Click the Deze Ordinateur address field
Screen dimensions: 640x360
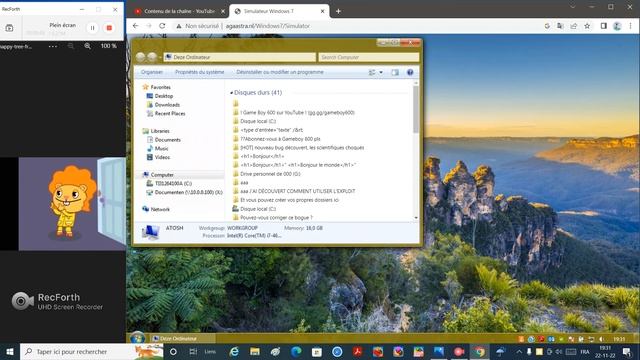point(240,57)
